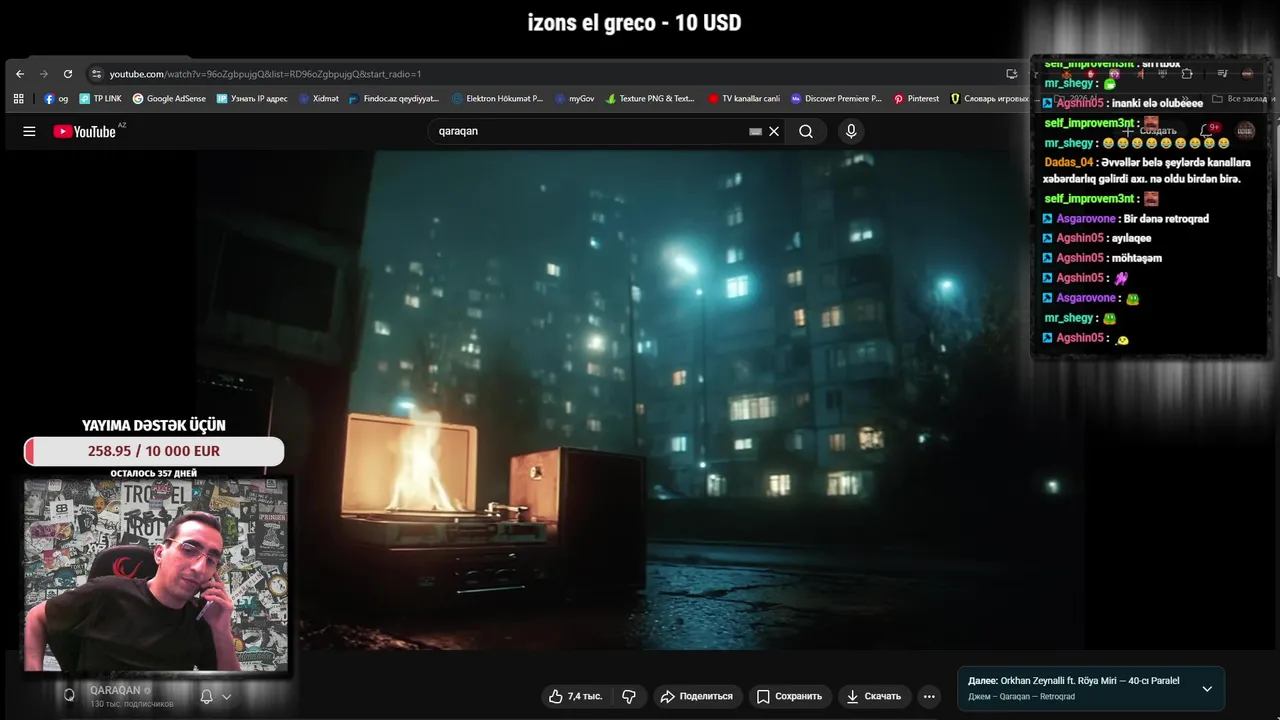Open the myGov bookmark
This screenshot has width=1280, height=720.
click(574, 99)
